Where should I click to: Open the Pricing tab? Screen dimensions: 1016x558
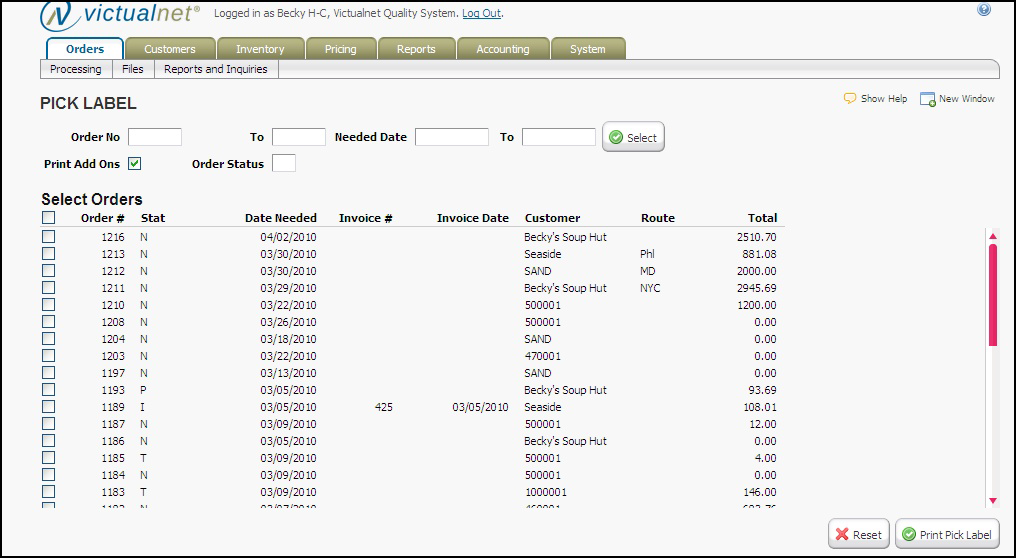[341, 49]
